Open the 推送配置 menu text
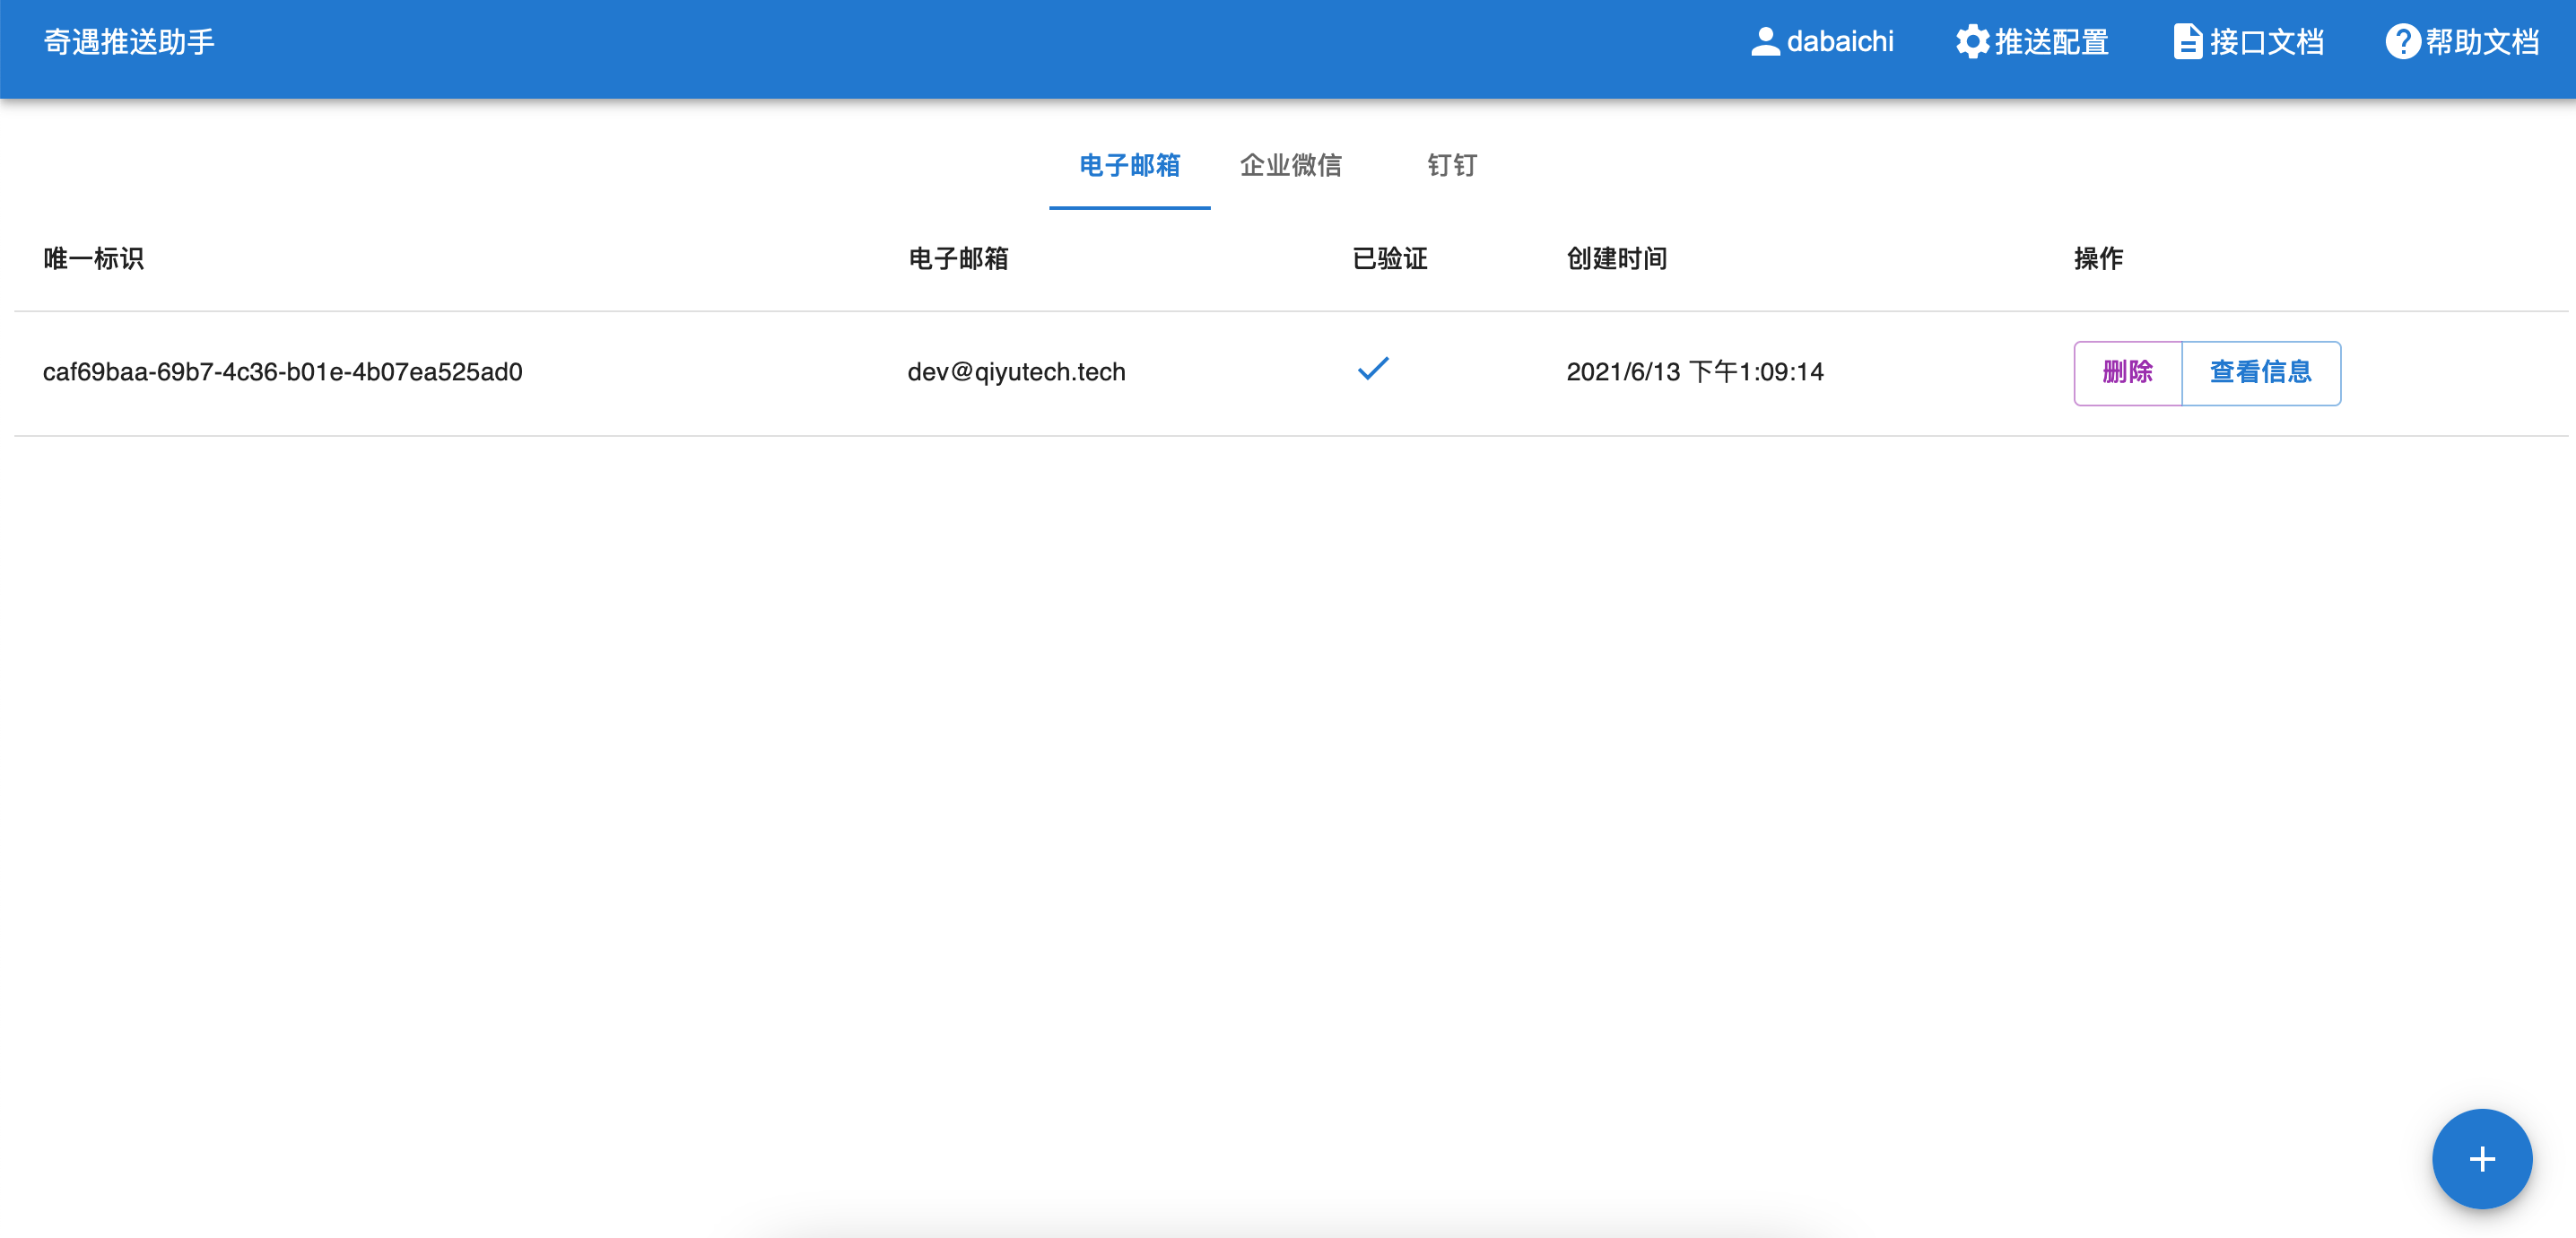 (2051, 42)
